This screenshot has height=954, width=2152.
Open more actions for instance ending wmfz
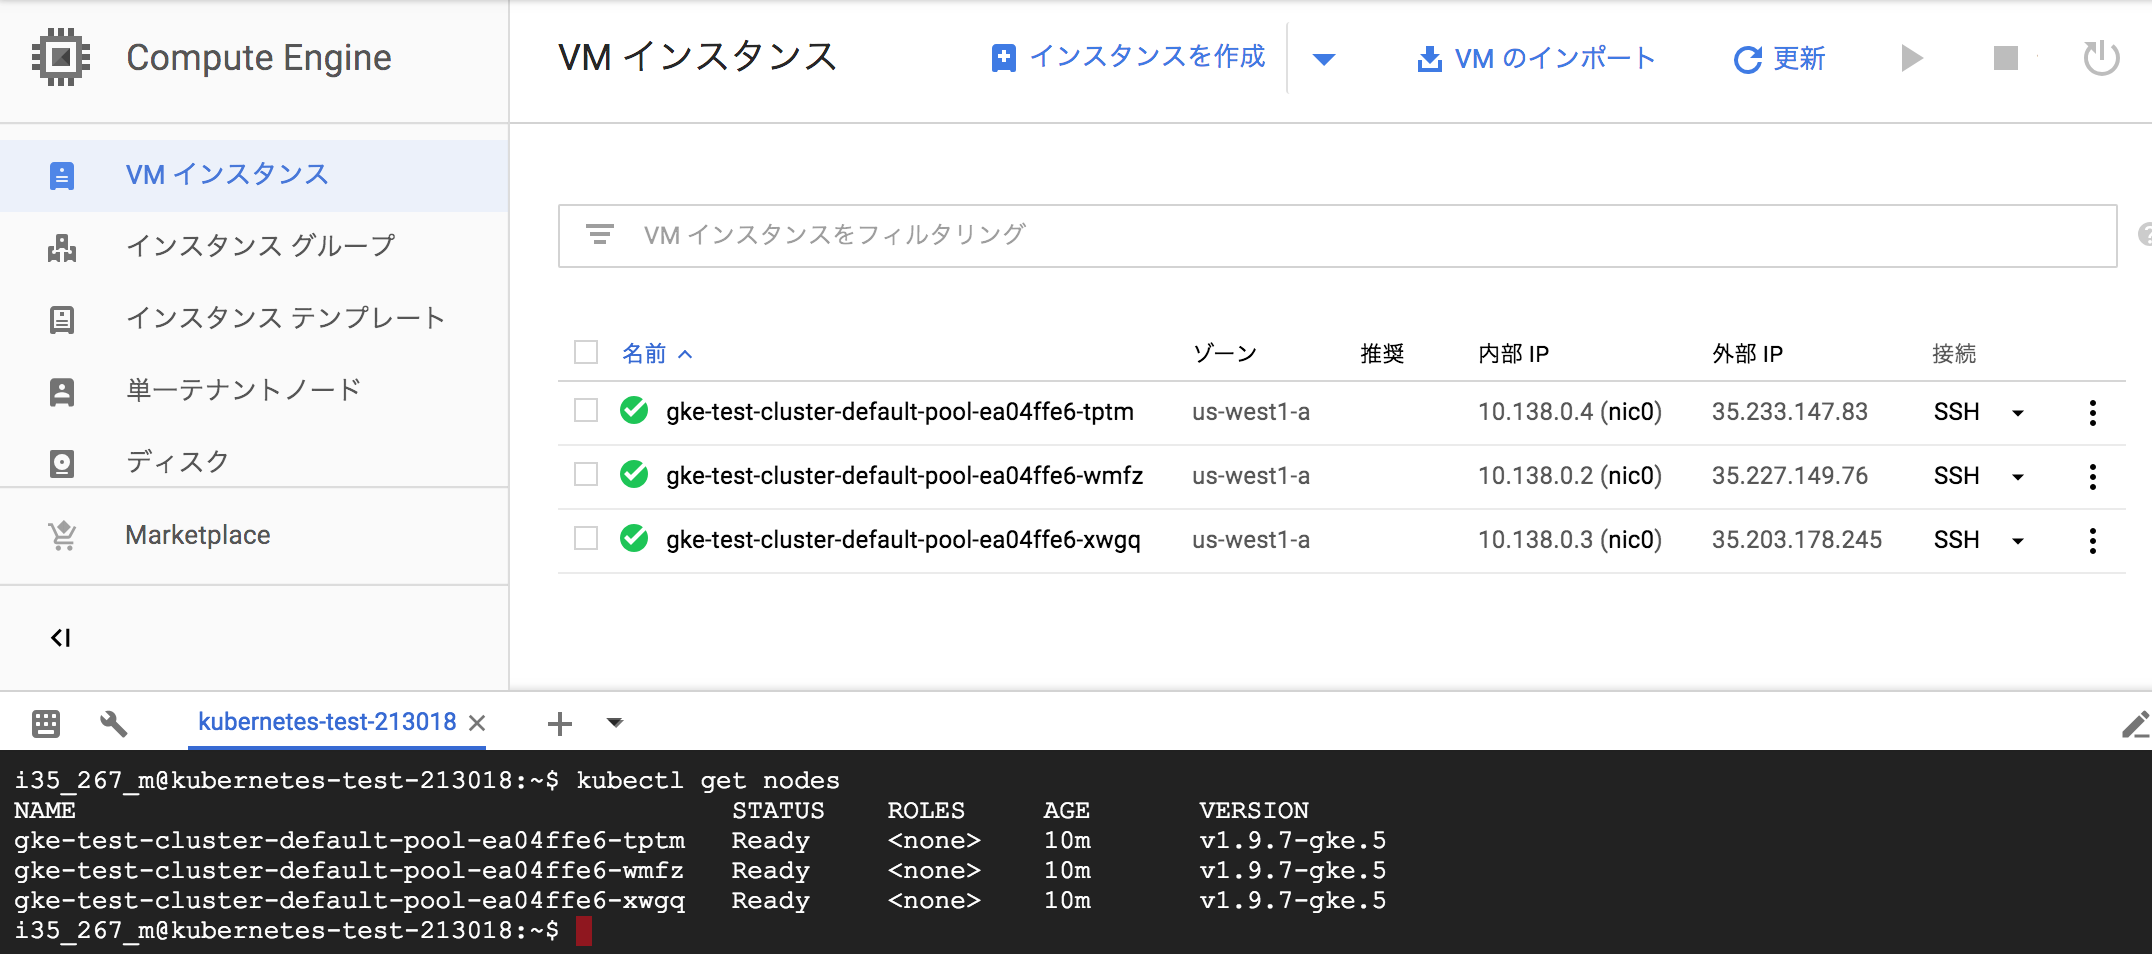click(x=2092, y=477)
